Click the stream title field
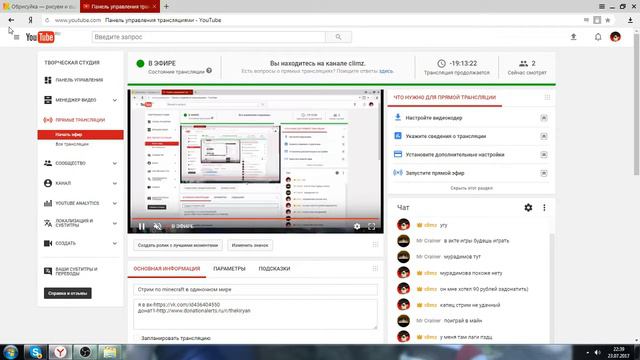 pos(256,289)
